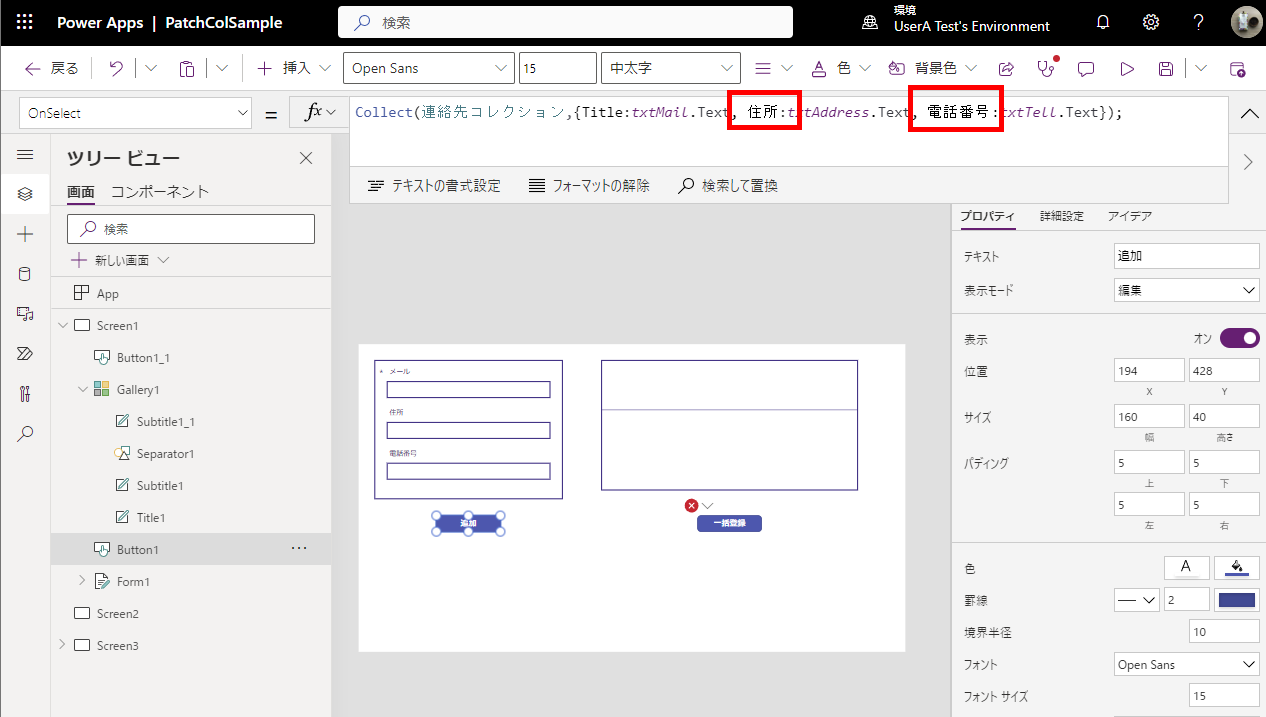The image size is (1266, 717).
Task: Select the Insert (+) icon in left rail
Action: coord(24,234)
